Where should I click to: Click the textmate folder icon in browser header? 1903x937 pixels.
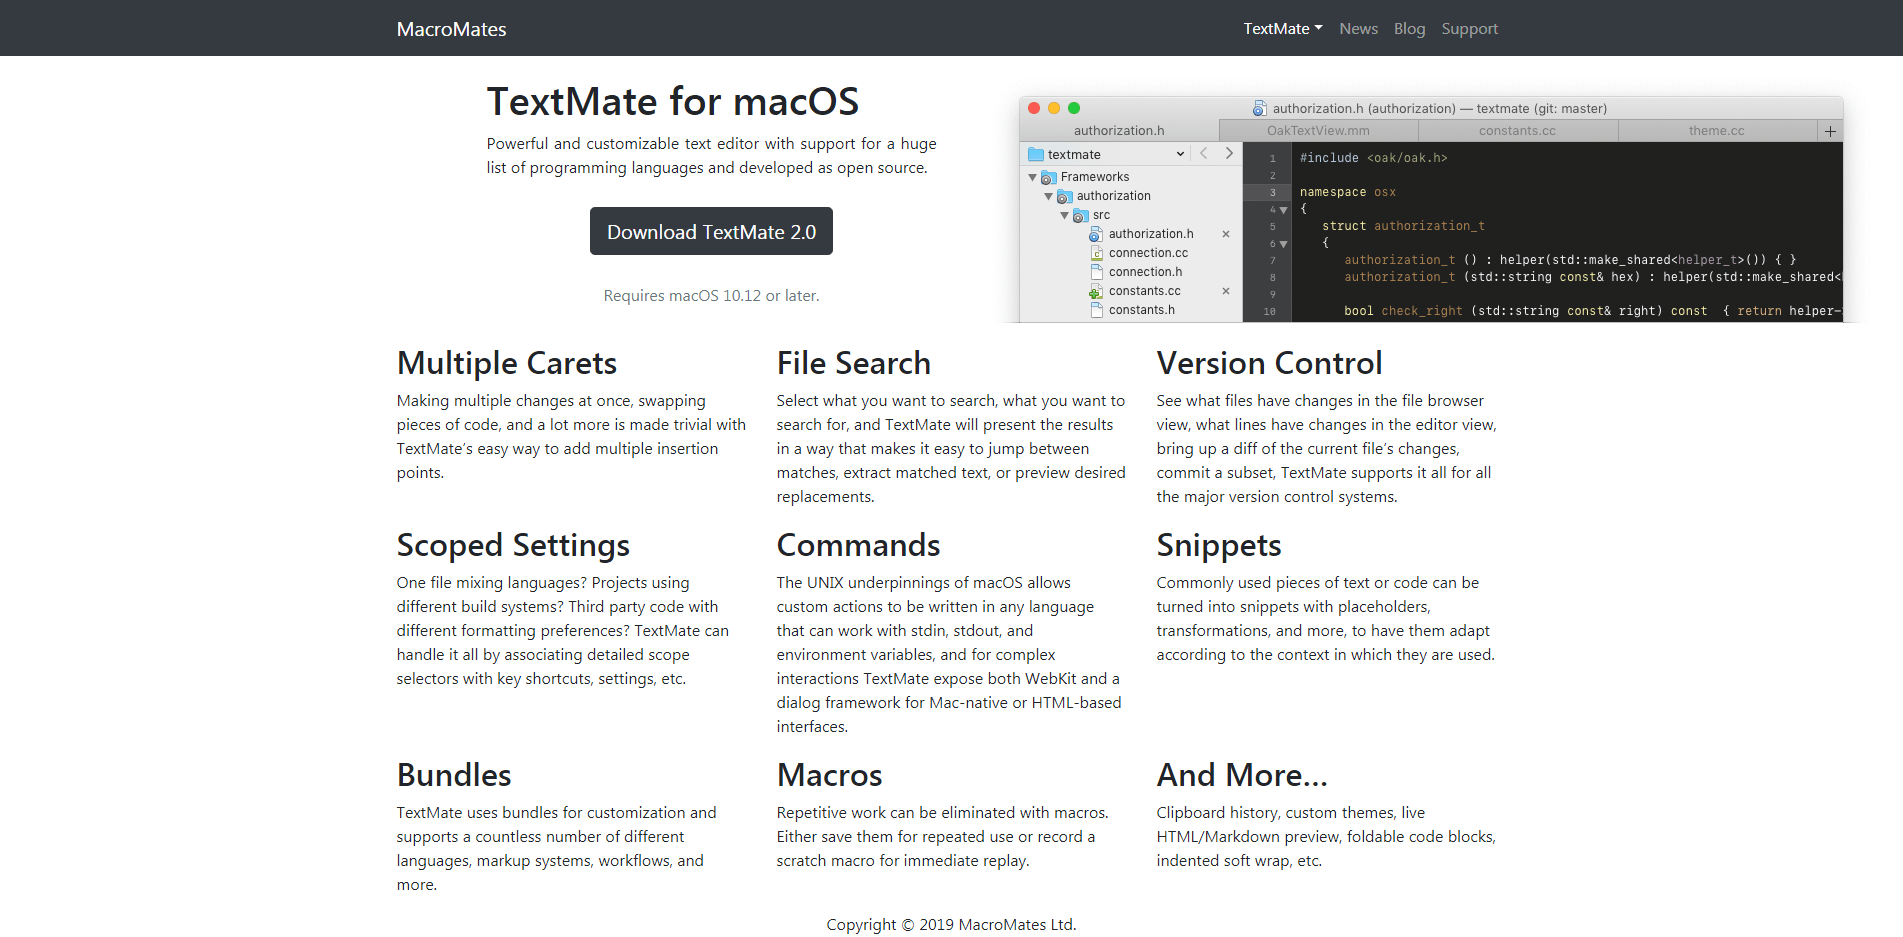coord(1036,154)
